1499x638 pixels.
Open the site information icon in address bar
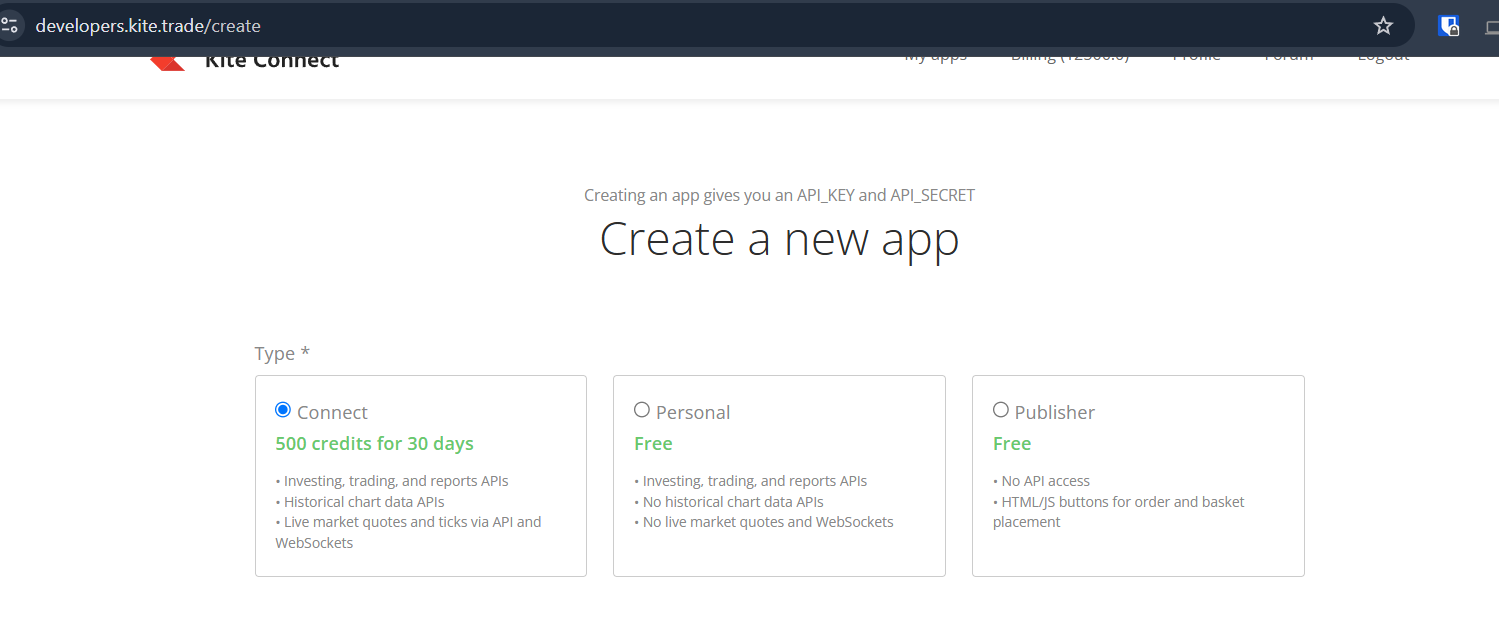click(x=9, y=25)
